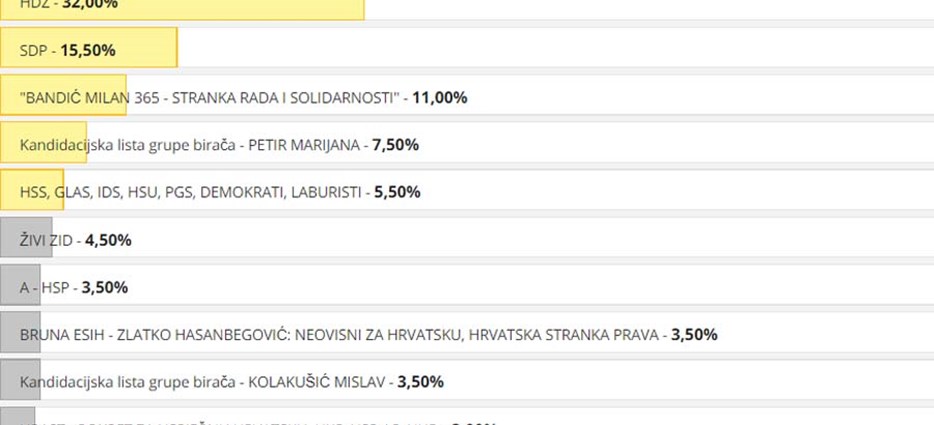Click the gray bar in Kolakušić row

20,379
